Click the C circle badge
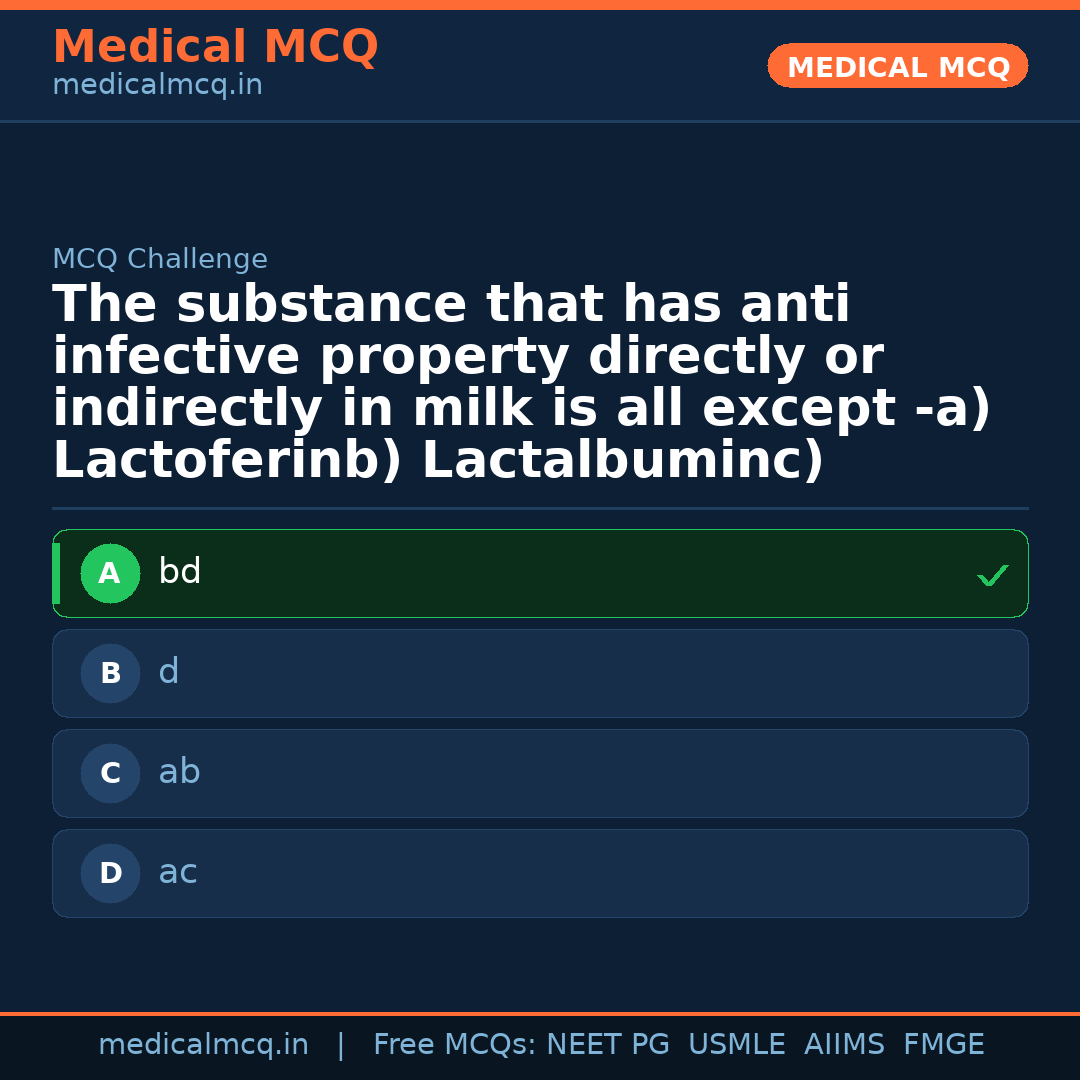 point(110,774)
